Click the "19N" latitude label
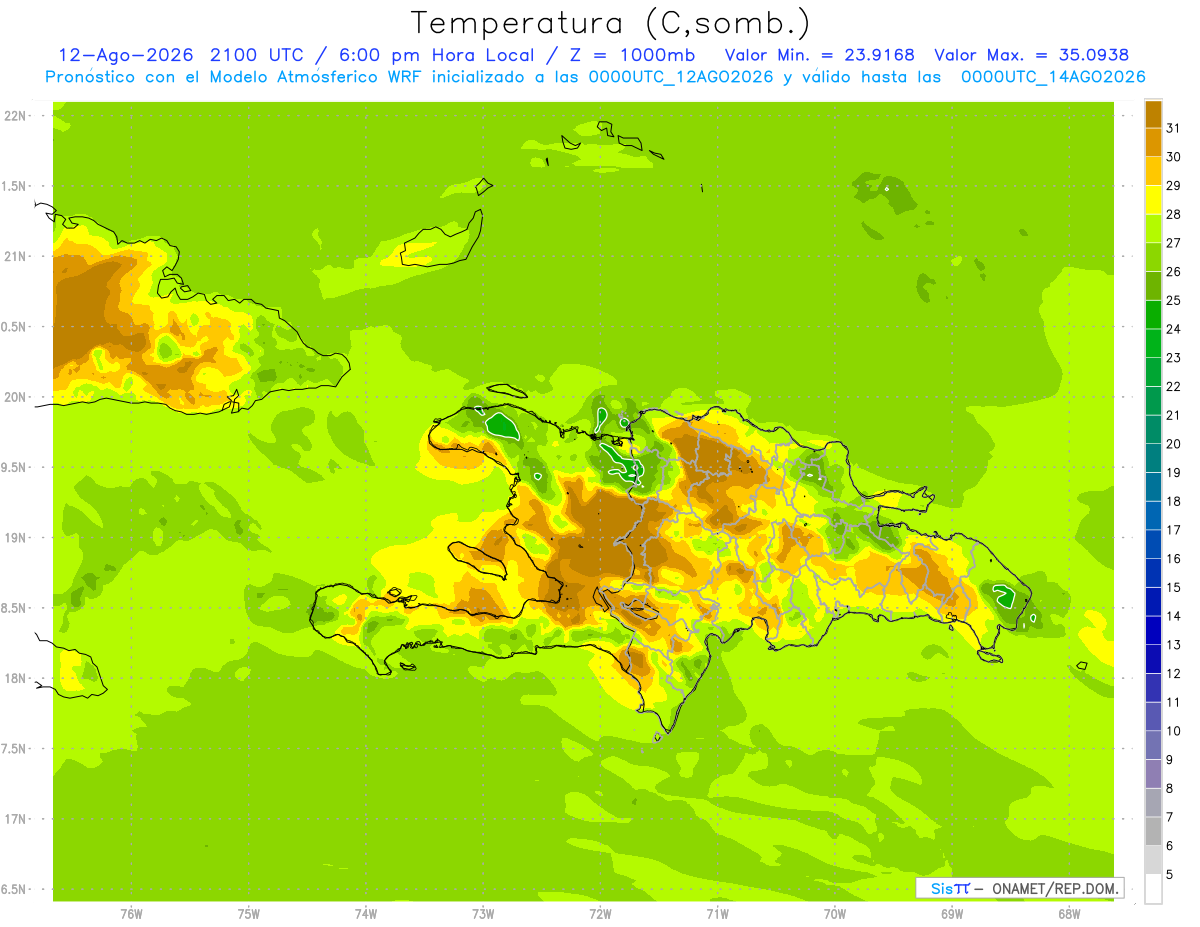Viewport: 1200px width, 927px height. [16, 538]
